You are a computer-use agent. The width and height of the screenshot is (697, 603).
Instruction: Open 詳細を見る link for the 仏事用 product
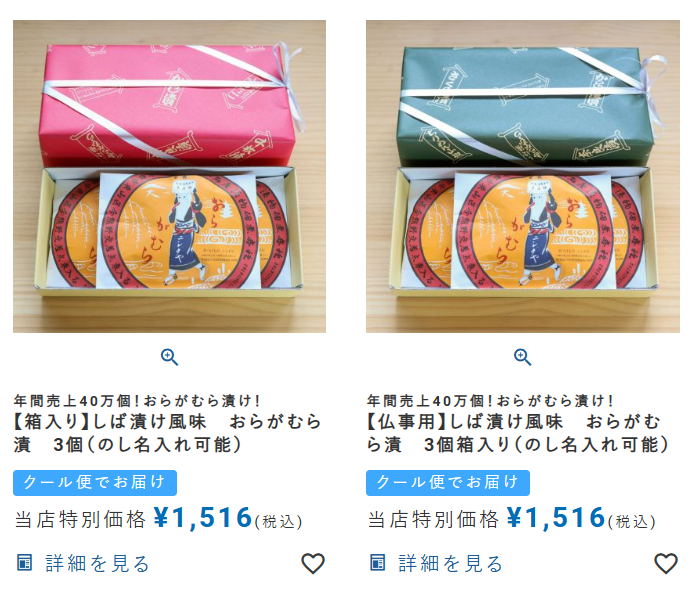(x=450, y=563)
